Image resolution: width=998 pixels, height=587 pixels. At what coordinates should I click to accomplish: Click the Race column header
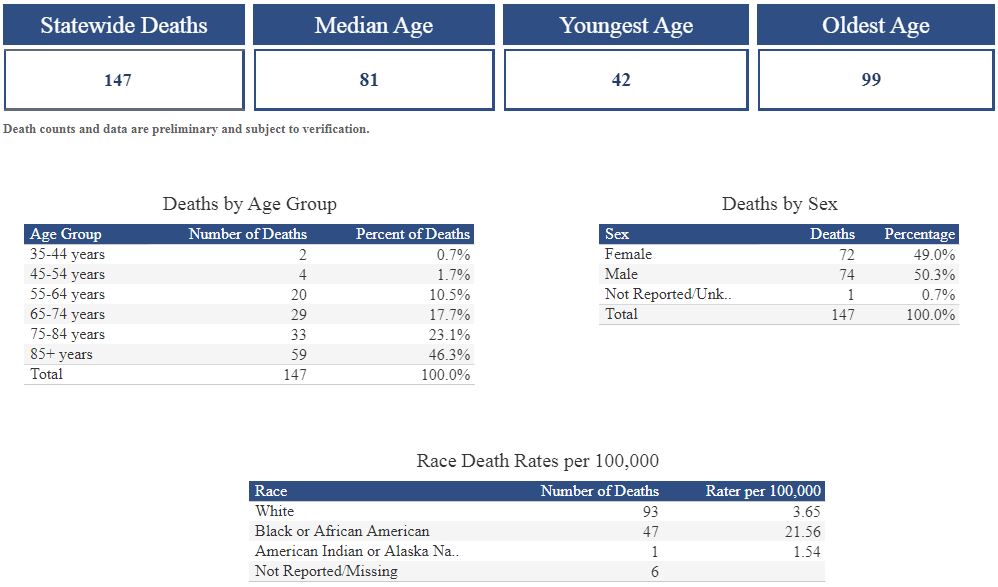[x=271, y=491]
